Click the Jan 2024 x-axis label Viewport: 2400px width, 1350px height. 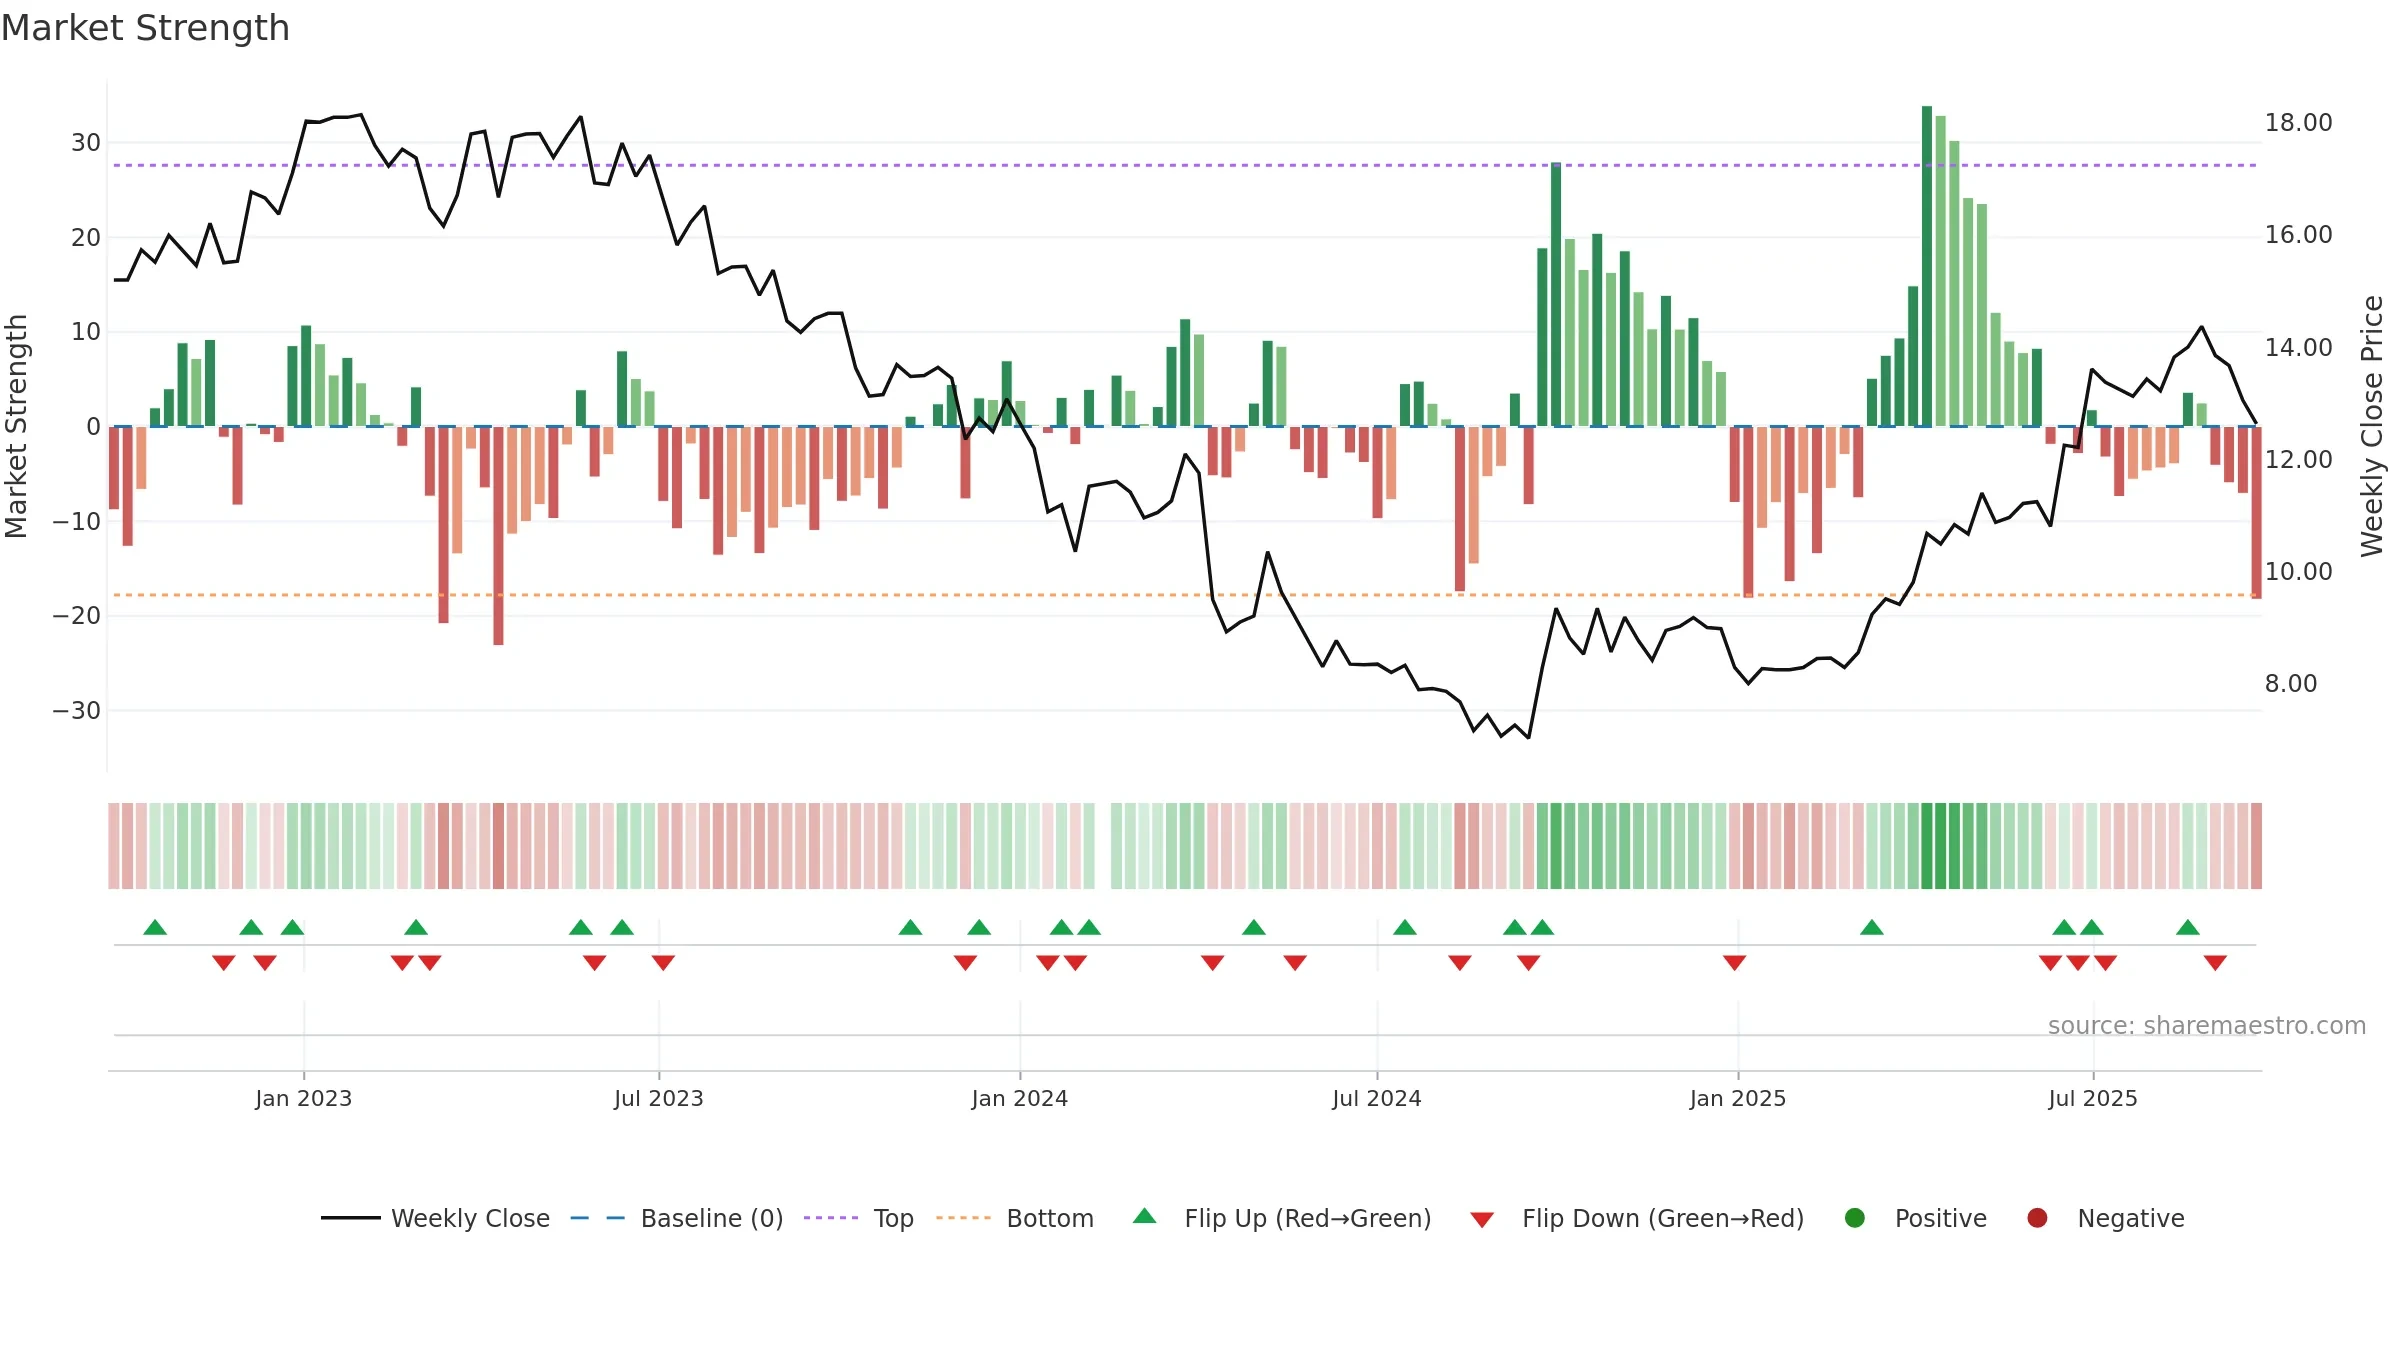[x=1020, y=1098]
